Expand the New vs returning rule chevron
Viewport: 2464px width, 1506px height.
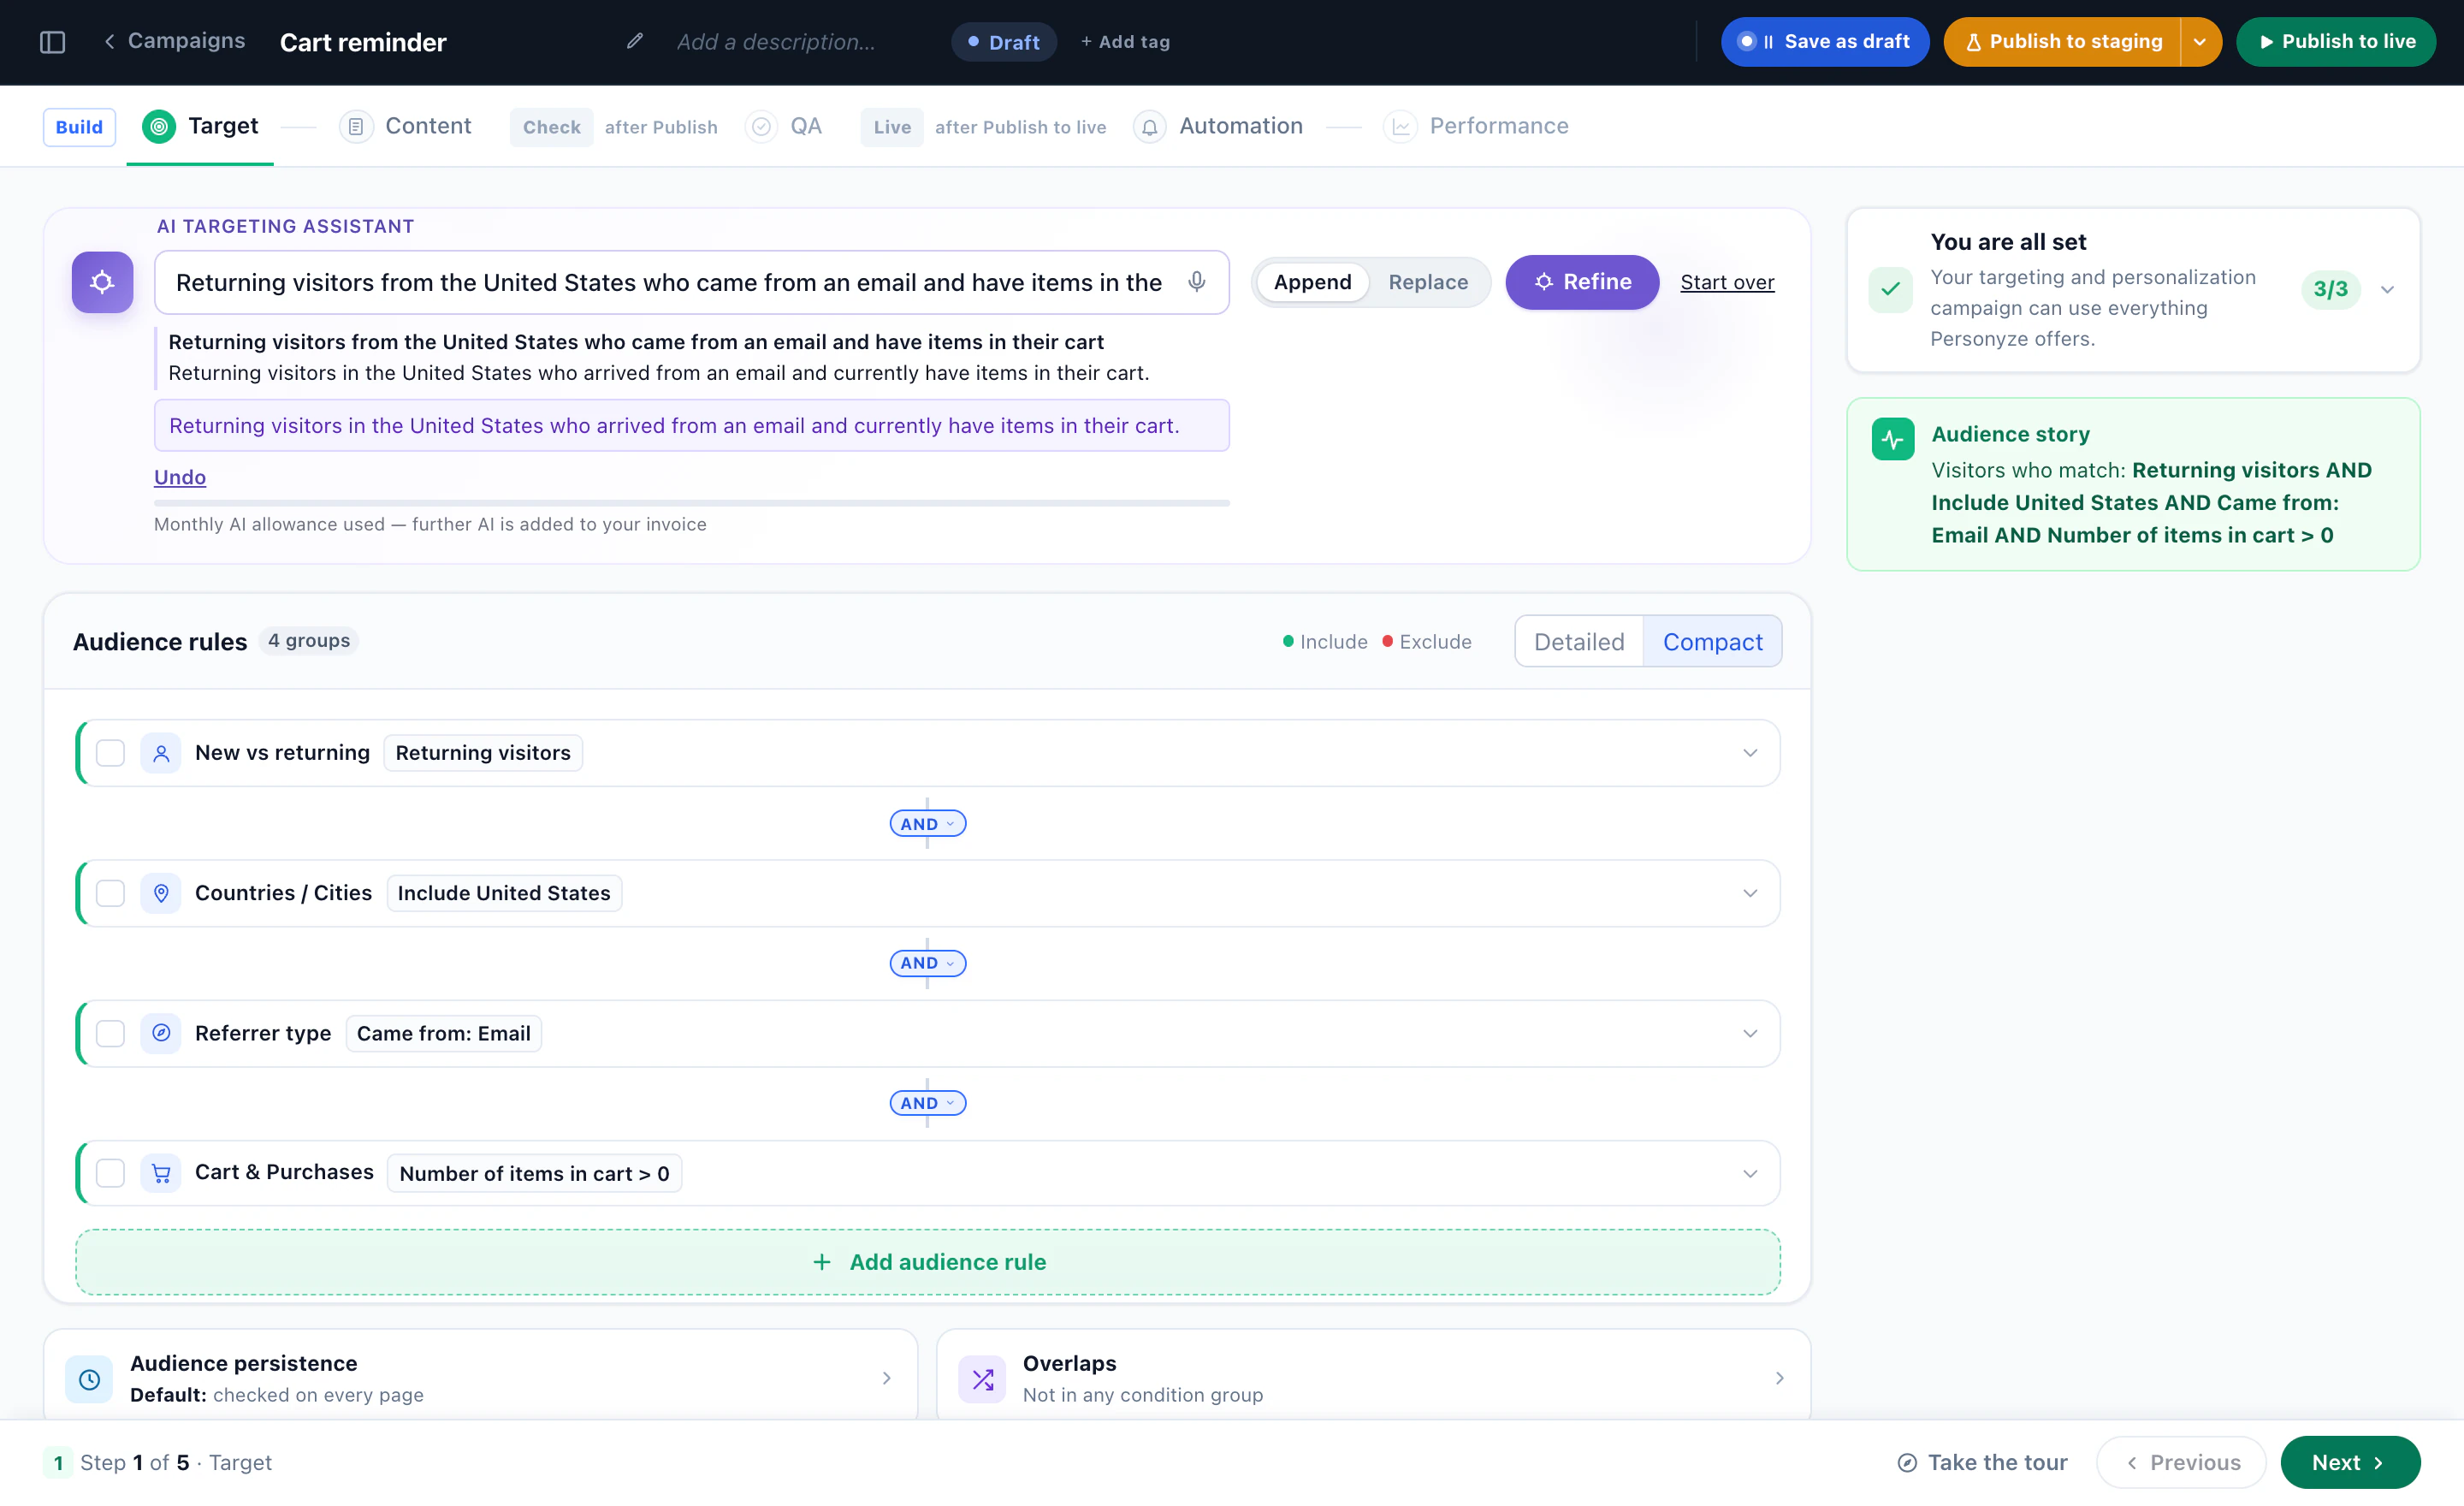(1750, 753)
